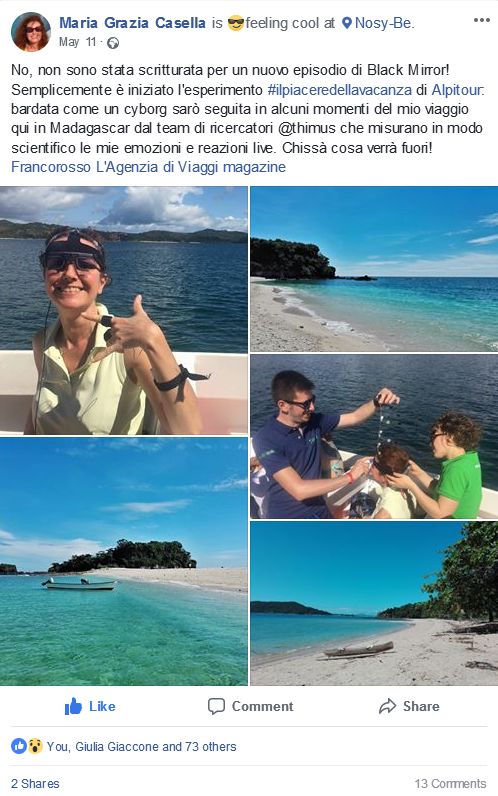Open the photo of researchers fitting headset

(x=374, y=437)
